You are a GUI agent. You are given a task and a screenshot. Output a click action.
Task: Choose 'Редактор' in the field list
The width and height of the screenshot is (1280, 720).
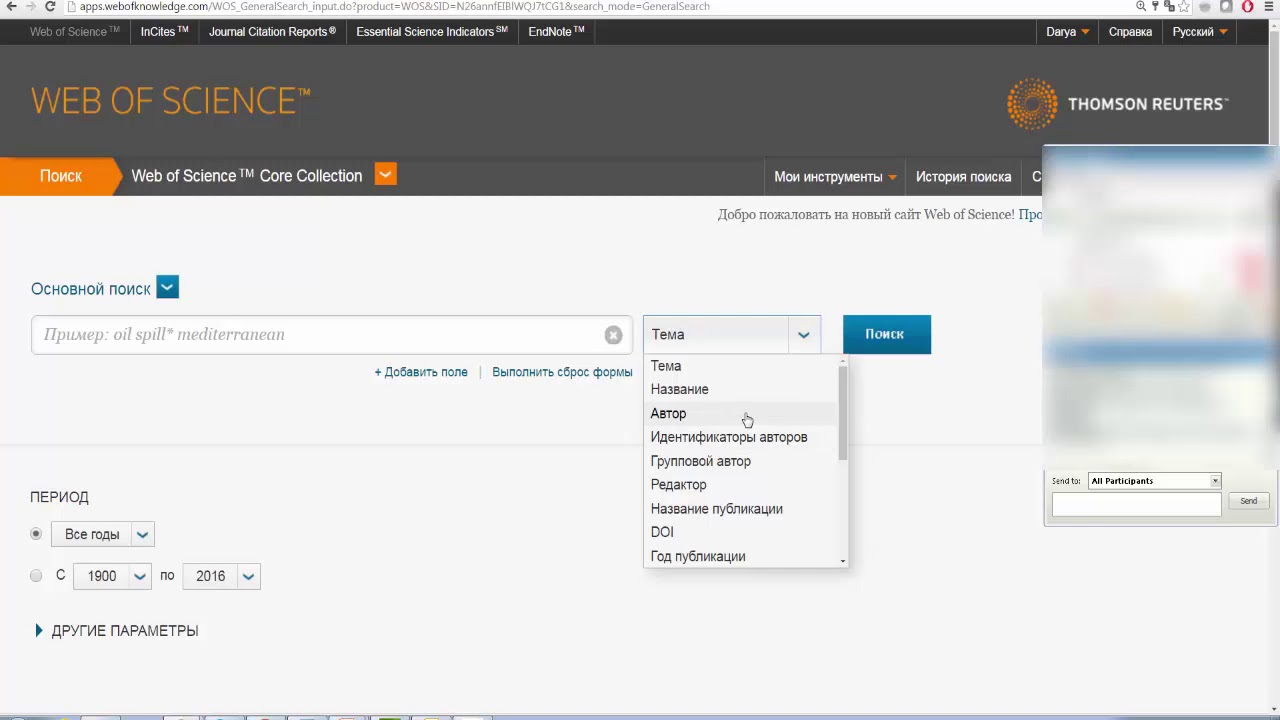click(741, 485)
